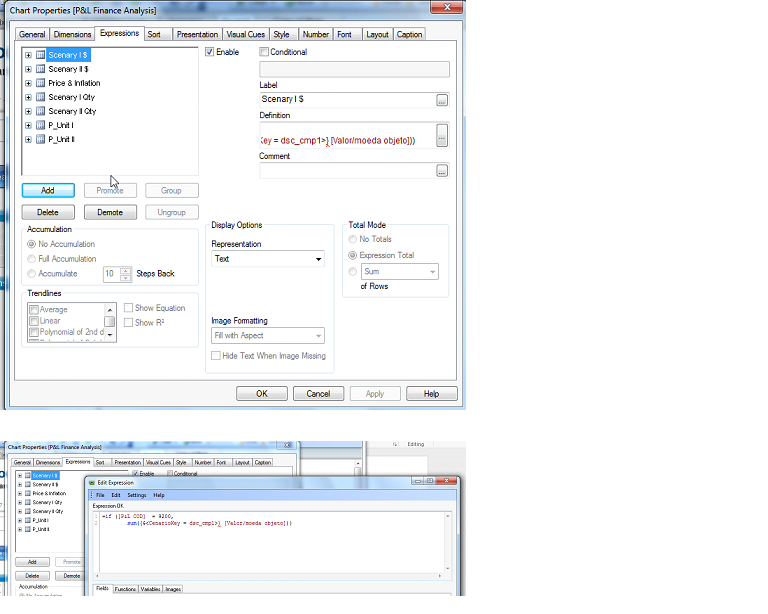The height and width of the screenshot is (614, 768).
Task: Open Edit menu in Edit Expression window
Action: coord(116,495)
